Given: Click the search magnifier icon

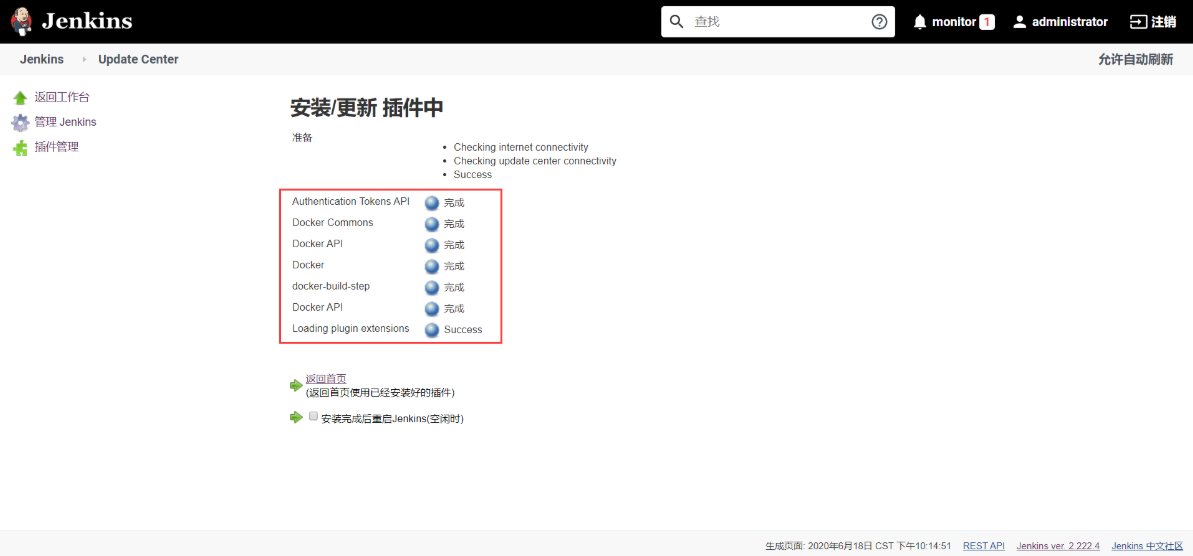Looking at the screenshot, I should (676, 21).
